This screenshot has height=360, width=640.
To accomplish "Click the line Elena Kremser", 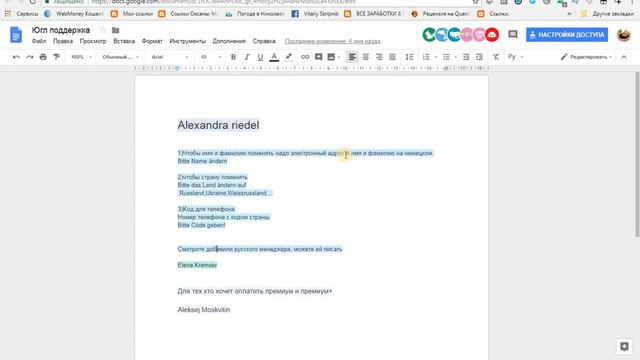I will coord(197,265).
